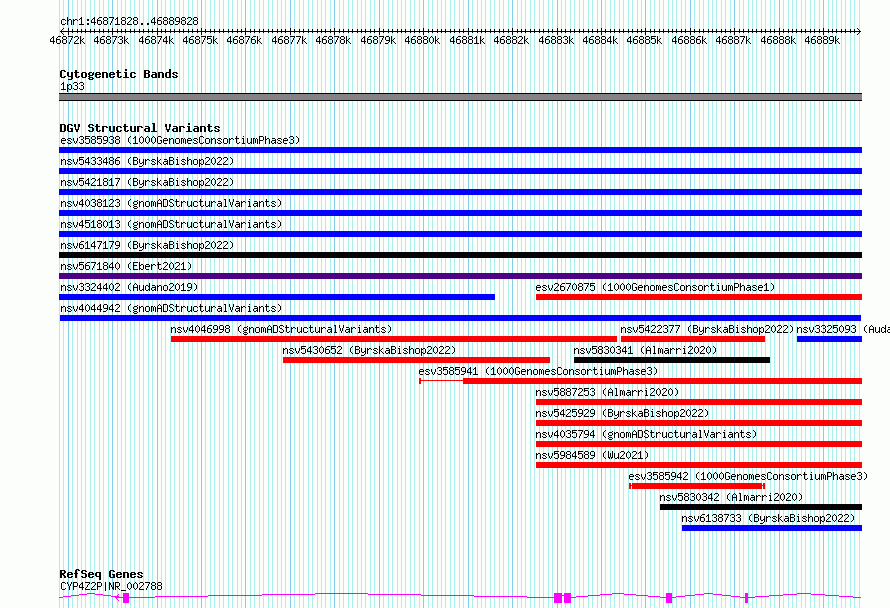Click nsv4046998 (gnomADStructuralVariants) label
The image size is (890, 608).
tap(281, 329)
